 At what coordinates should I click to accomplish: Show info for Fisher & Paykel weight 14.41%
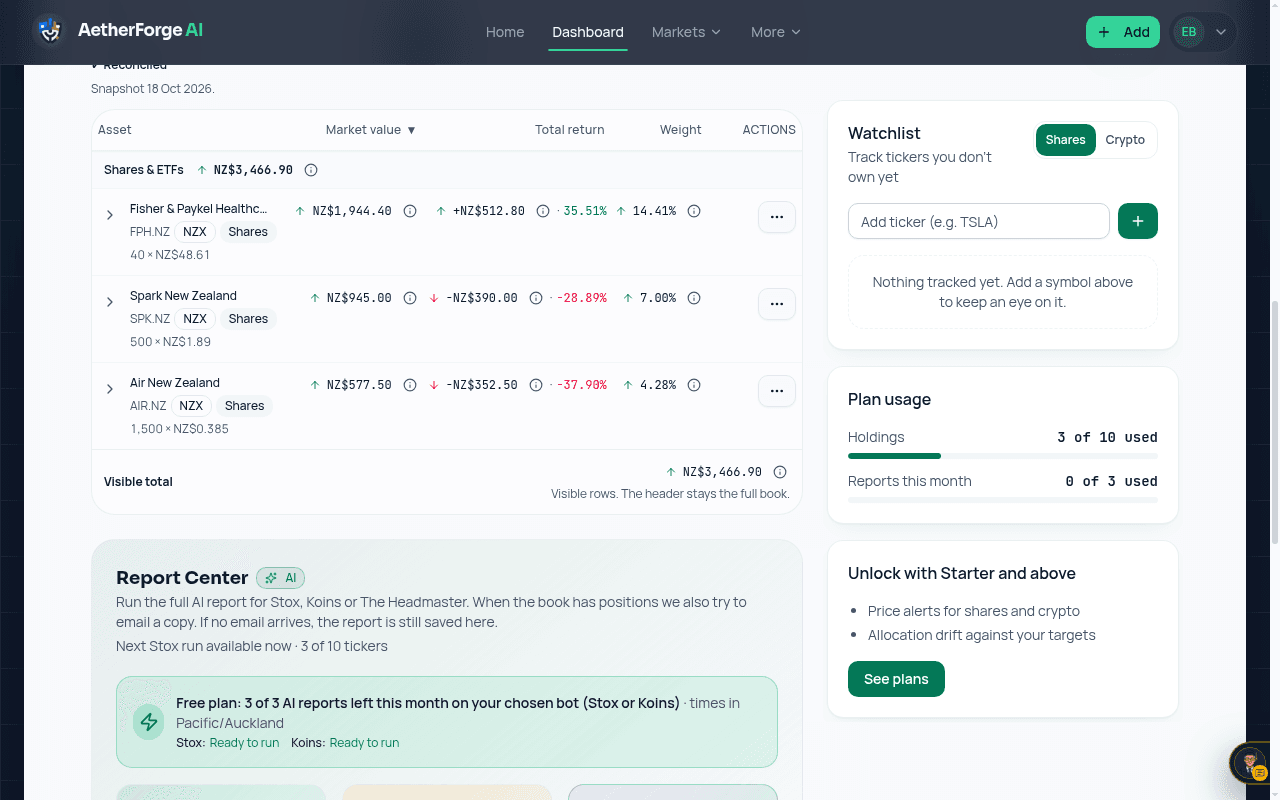point(694,211)
